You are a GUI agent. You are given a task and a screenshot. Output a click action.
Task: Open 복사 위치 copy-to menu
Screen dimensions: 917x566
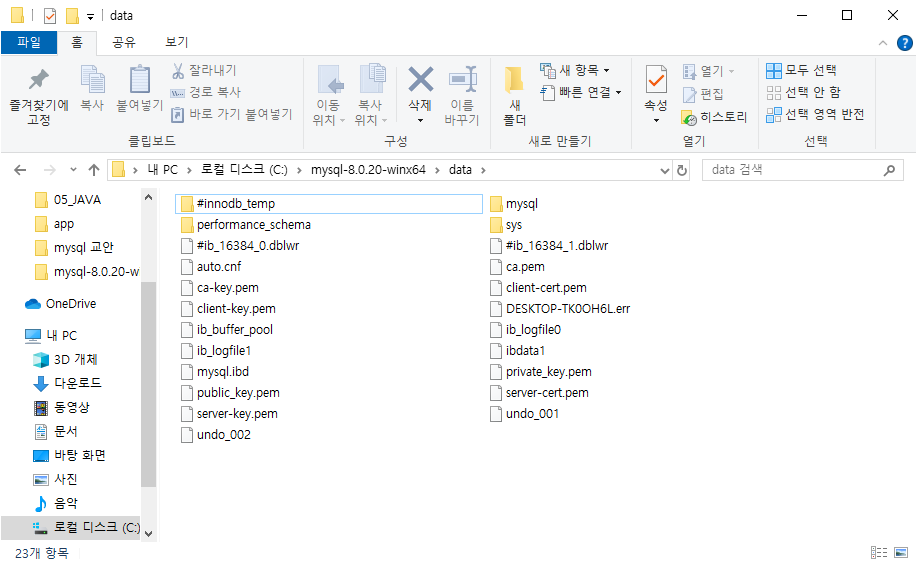[371, 96]
